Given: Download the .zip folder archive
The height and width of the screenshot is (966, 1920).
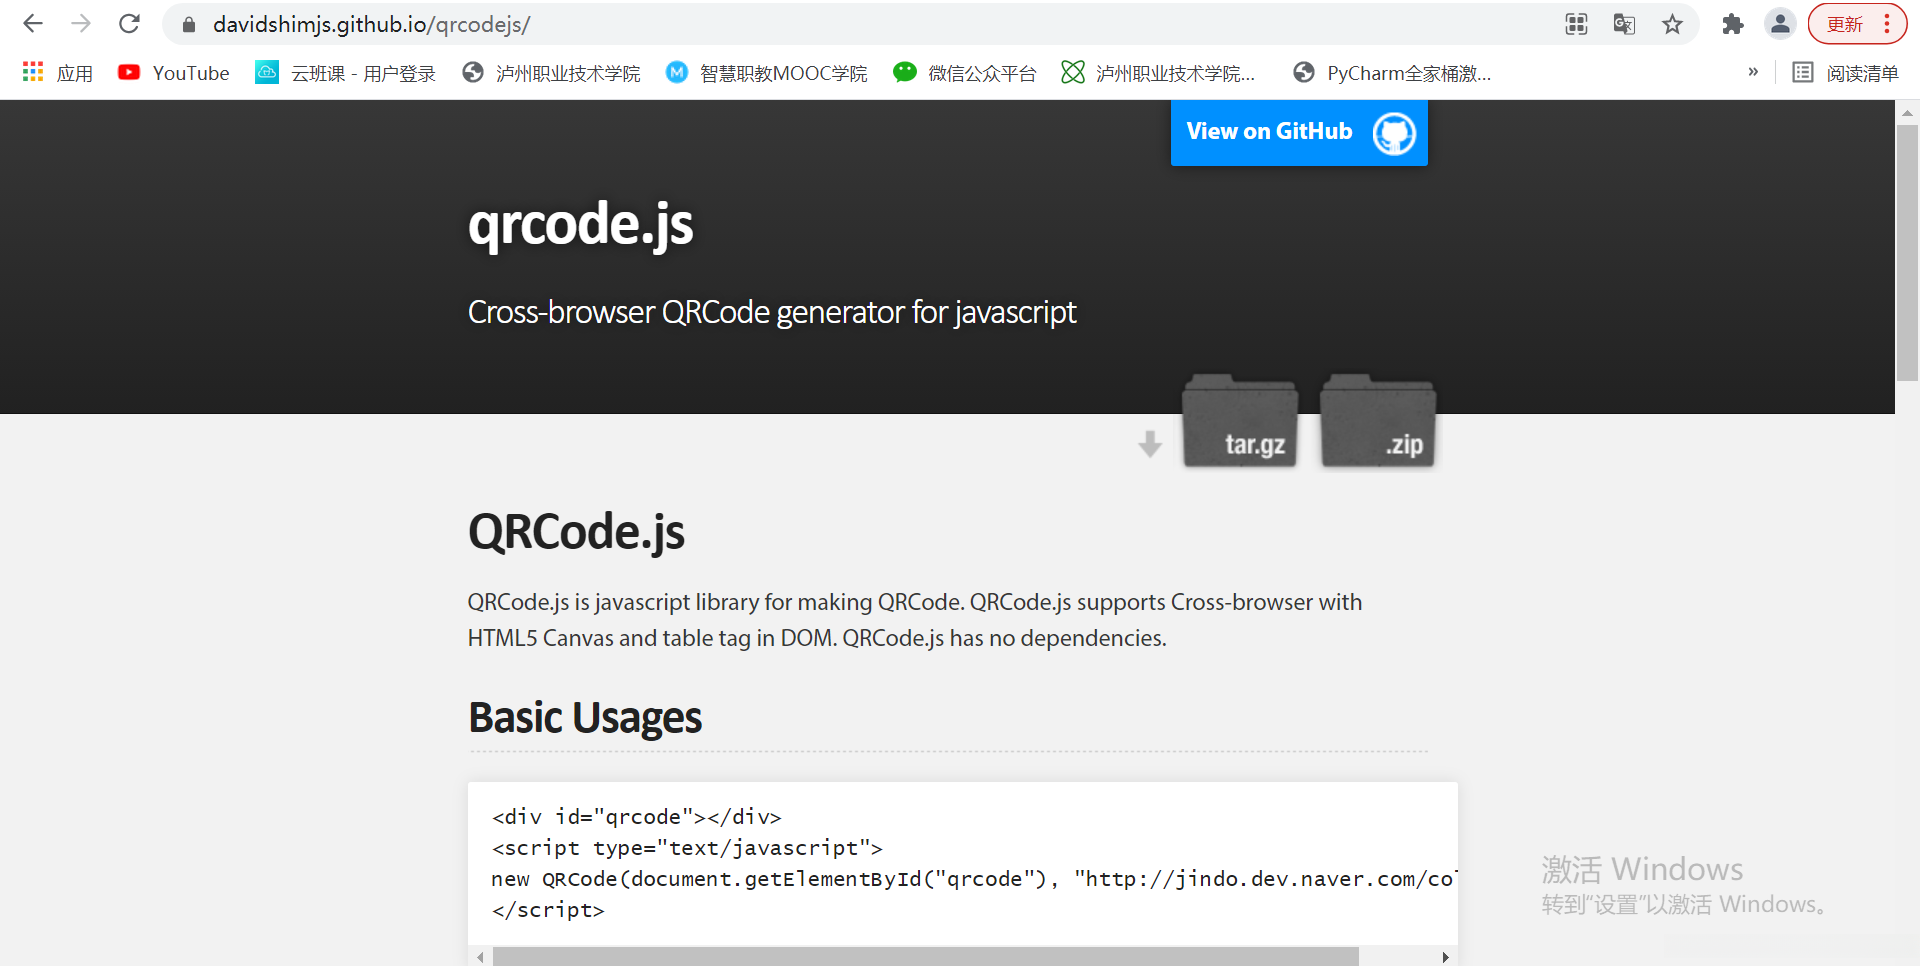Looking at the screenshot, I should (1378, 422).
